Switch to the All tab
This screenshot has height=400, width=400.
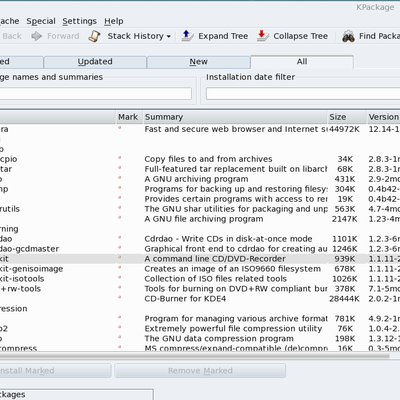302,62
